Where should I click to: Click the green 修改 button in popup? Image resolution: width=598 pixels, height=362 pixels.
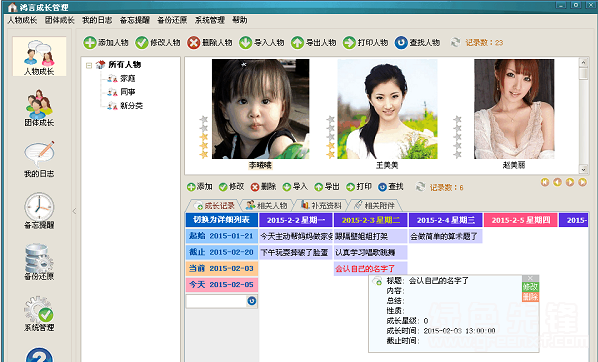click(x=530, y=287)
